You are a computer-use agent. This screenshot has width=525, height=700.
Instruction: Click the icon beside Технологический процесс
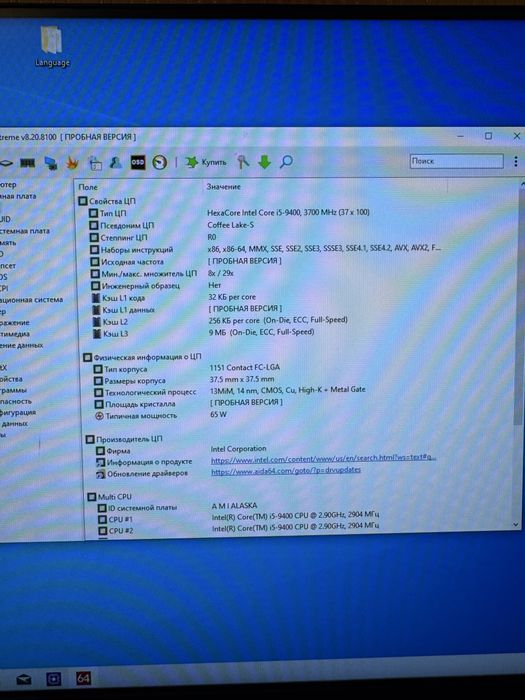click(x=98, y=393)
